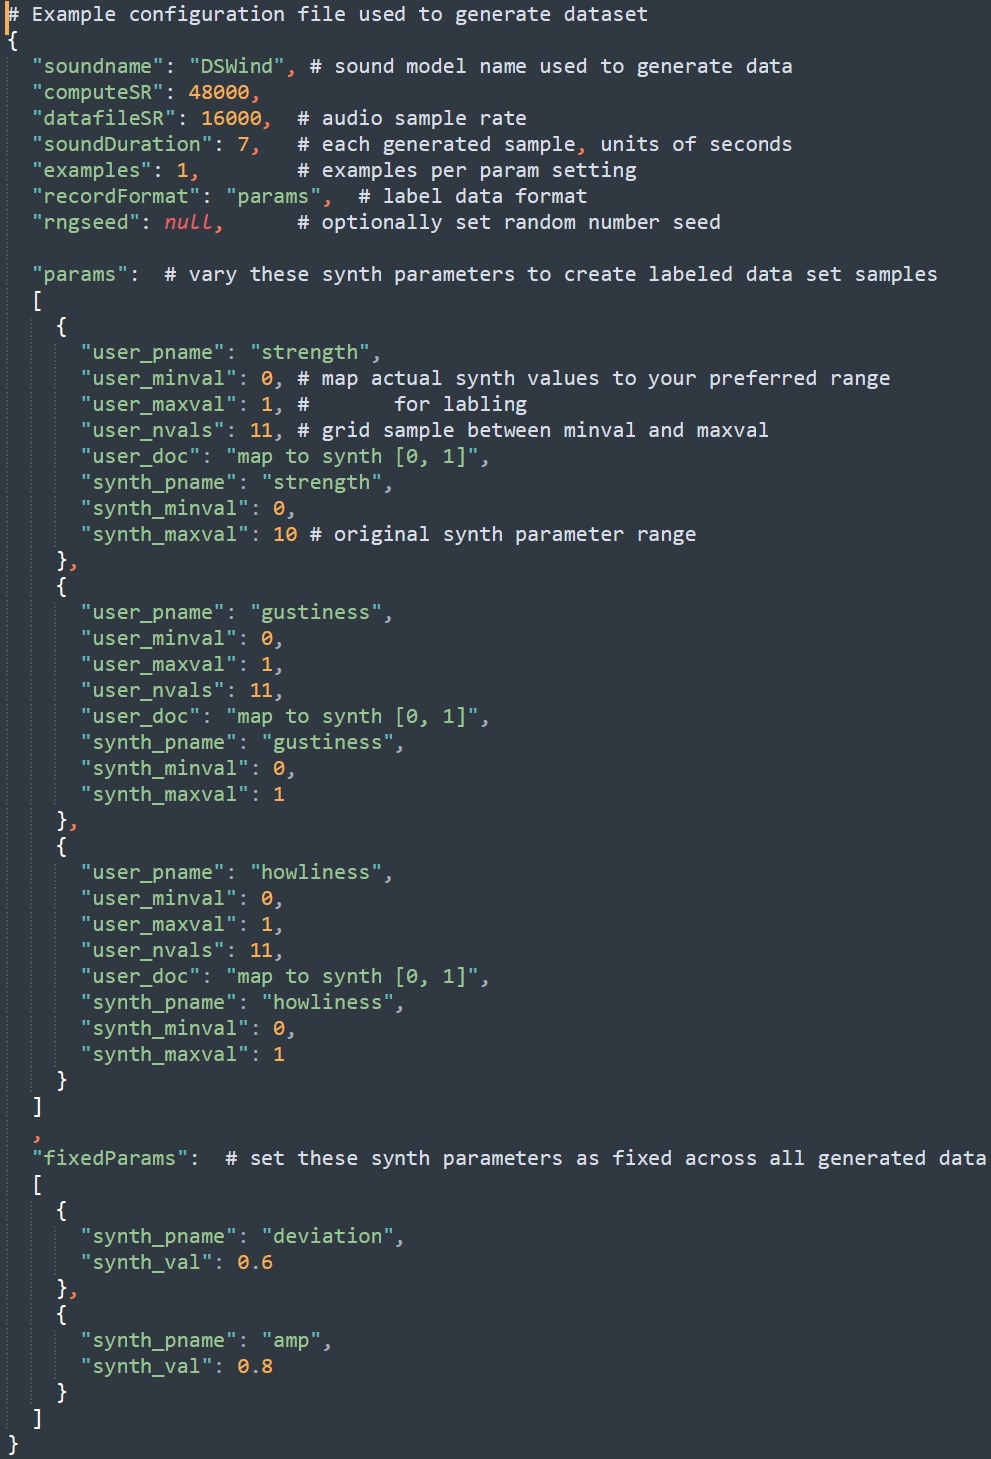Click the "deviation" string value
Screen dimensions: 991x1459
tap(327, 1236)
